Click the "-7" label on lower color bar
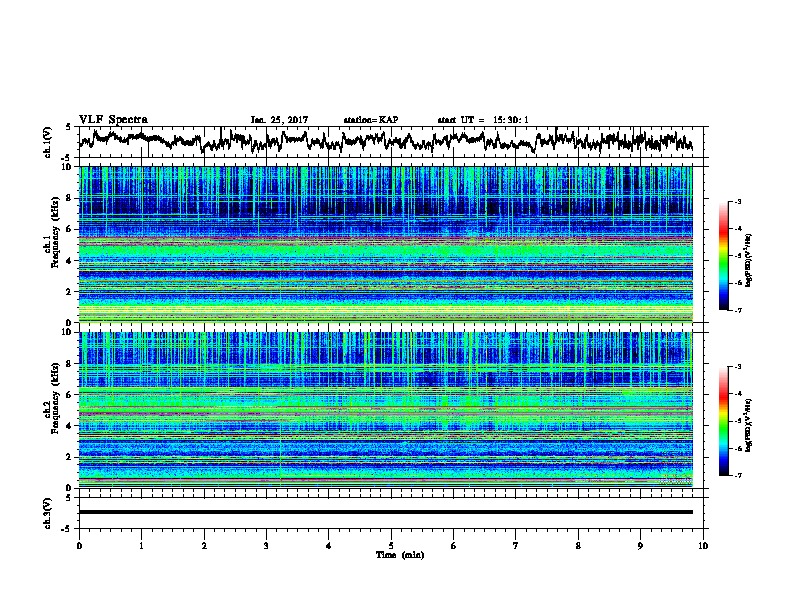The width and height of the screenshot is (792, 612). (x=738, y=475)
